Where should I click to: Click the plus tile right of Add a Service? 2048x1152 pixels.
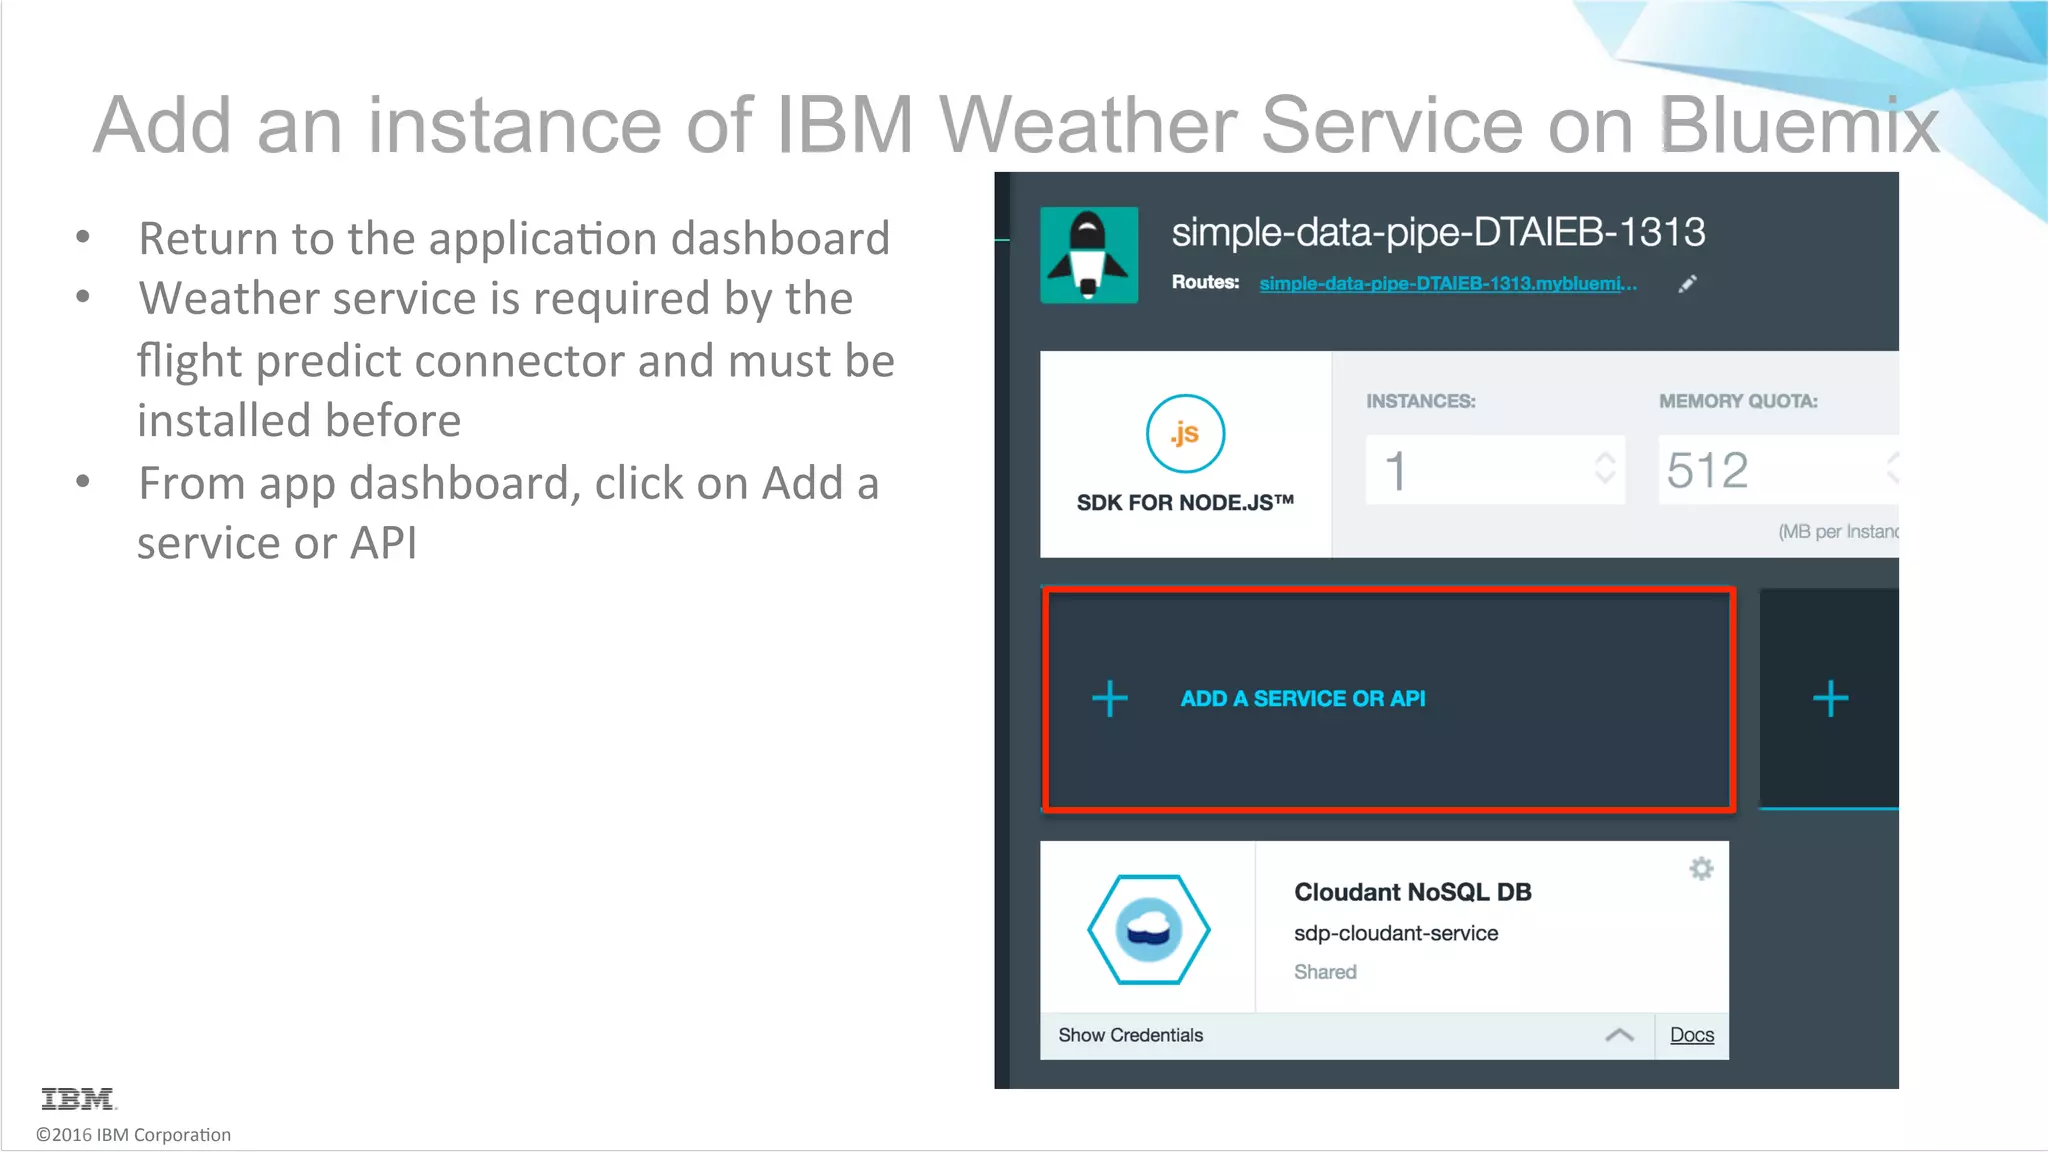click(1829, 699)
